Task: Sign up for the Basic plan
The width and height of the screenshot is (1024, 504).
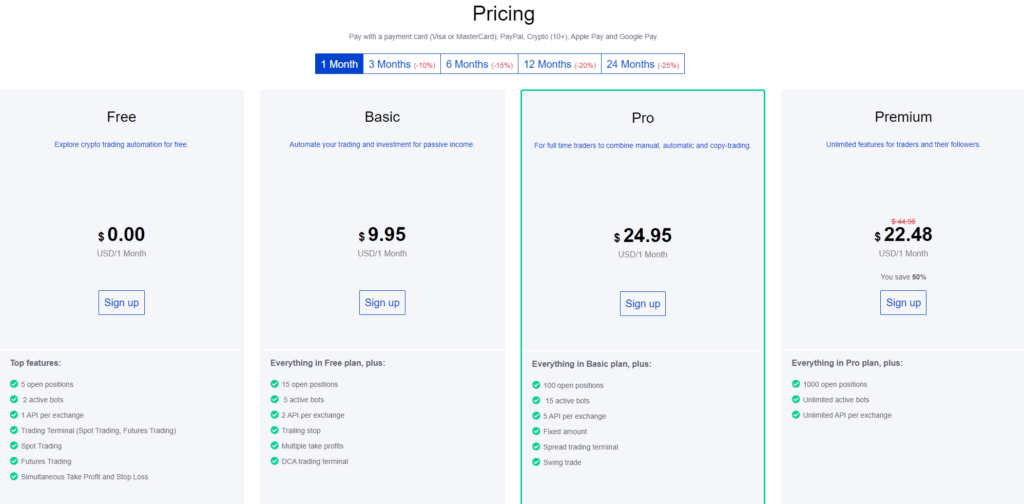Action: tap(382, 302)
